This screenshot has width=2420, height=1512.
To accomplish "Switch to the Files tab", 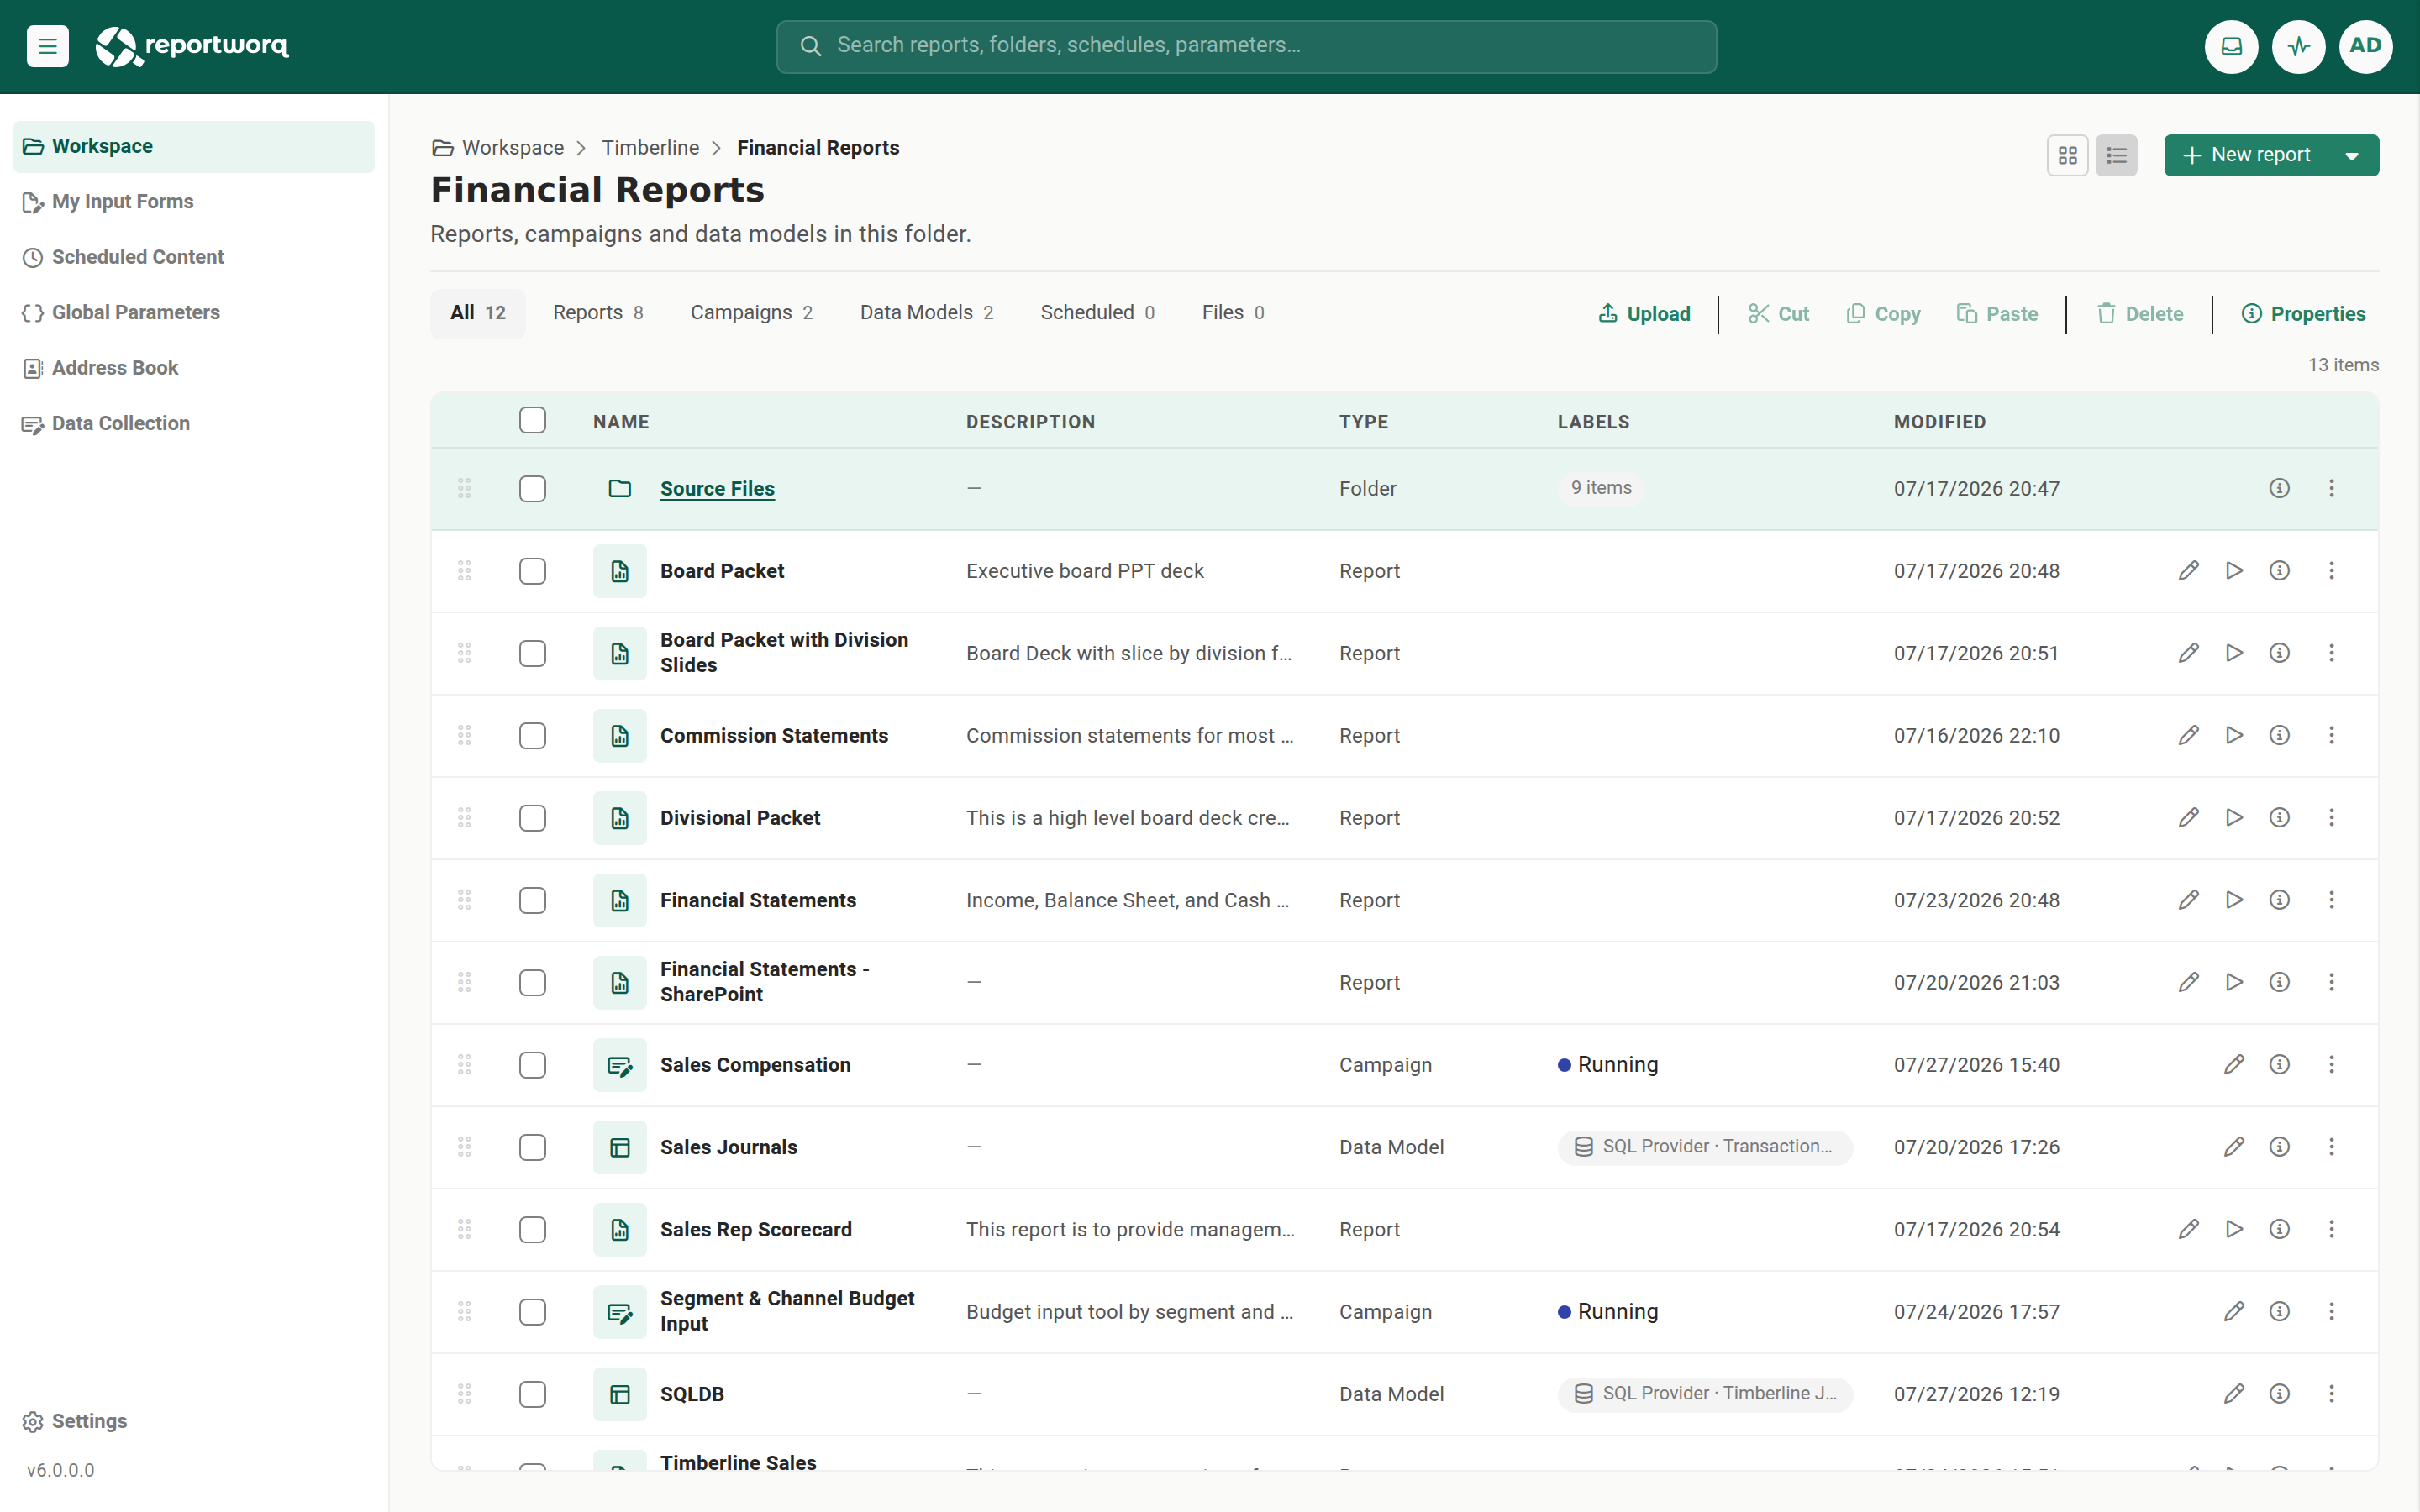I will click(1233, 313).
